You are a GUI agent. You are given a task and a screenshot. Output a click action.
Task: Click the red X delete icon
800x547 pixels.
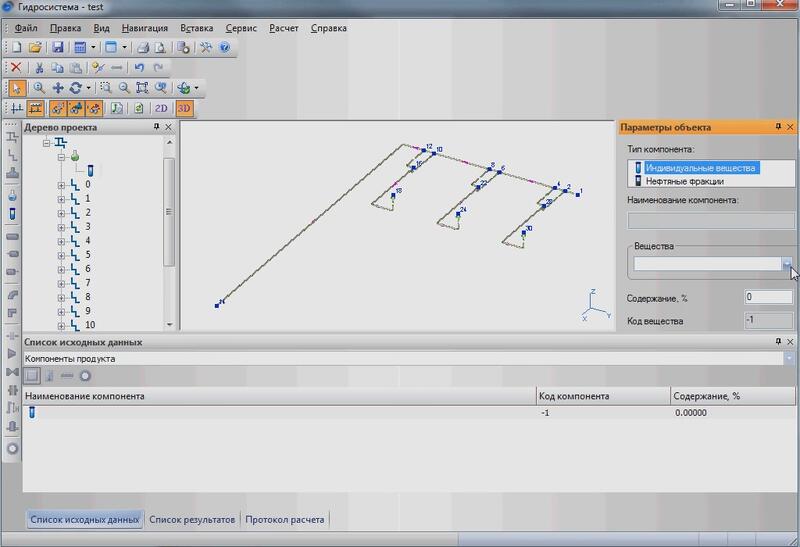tap(15, 67)
